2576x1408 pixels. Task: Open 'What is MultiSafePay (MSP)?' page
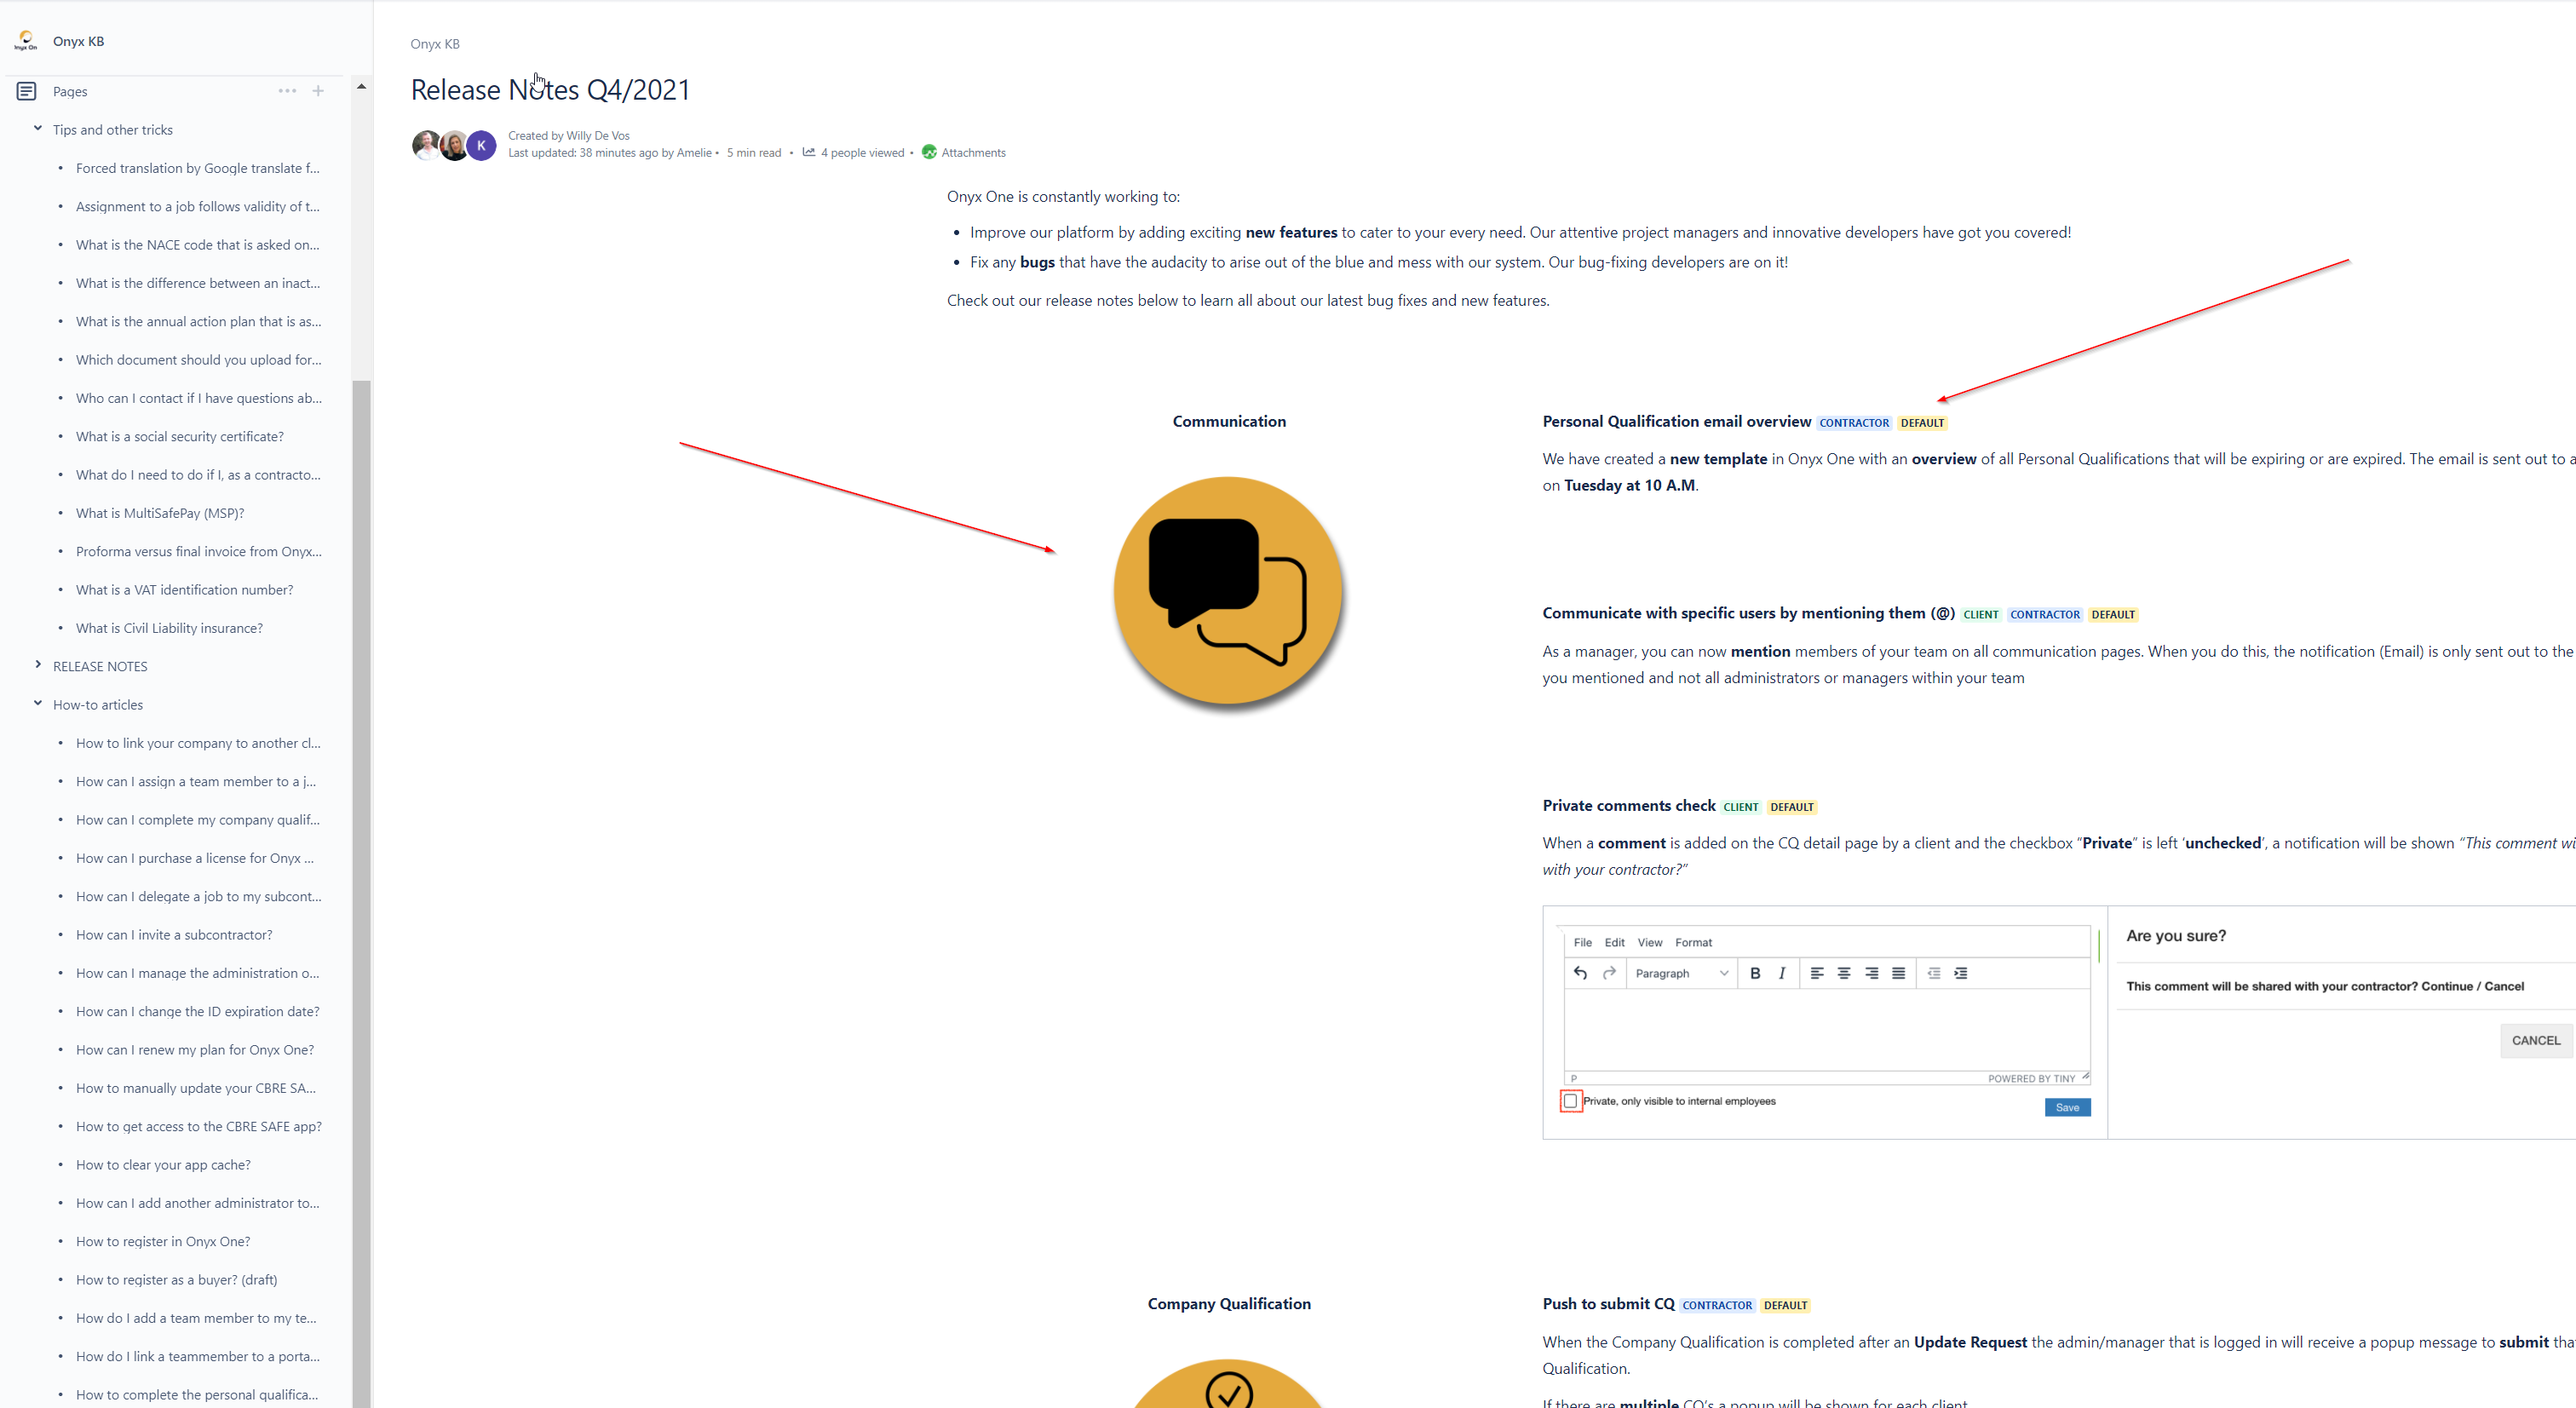[x=160, y=513]
